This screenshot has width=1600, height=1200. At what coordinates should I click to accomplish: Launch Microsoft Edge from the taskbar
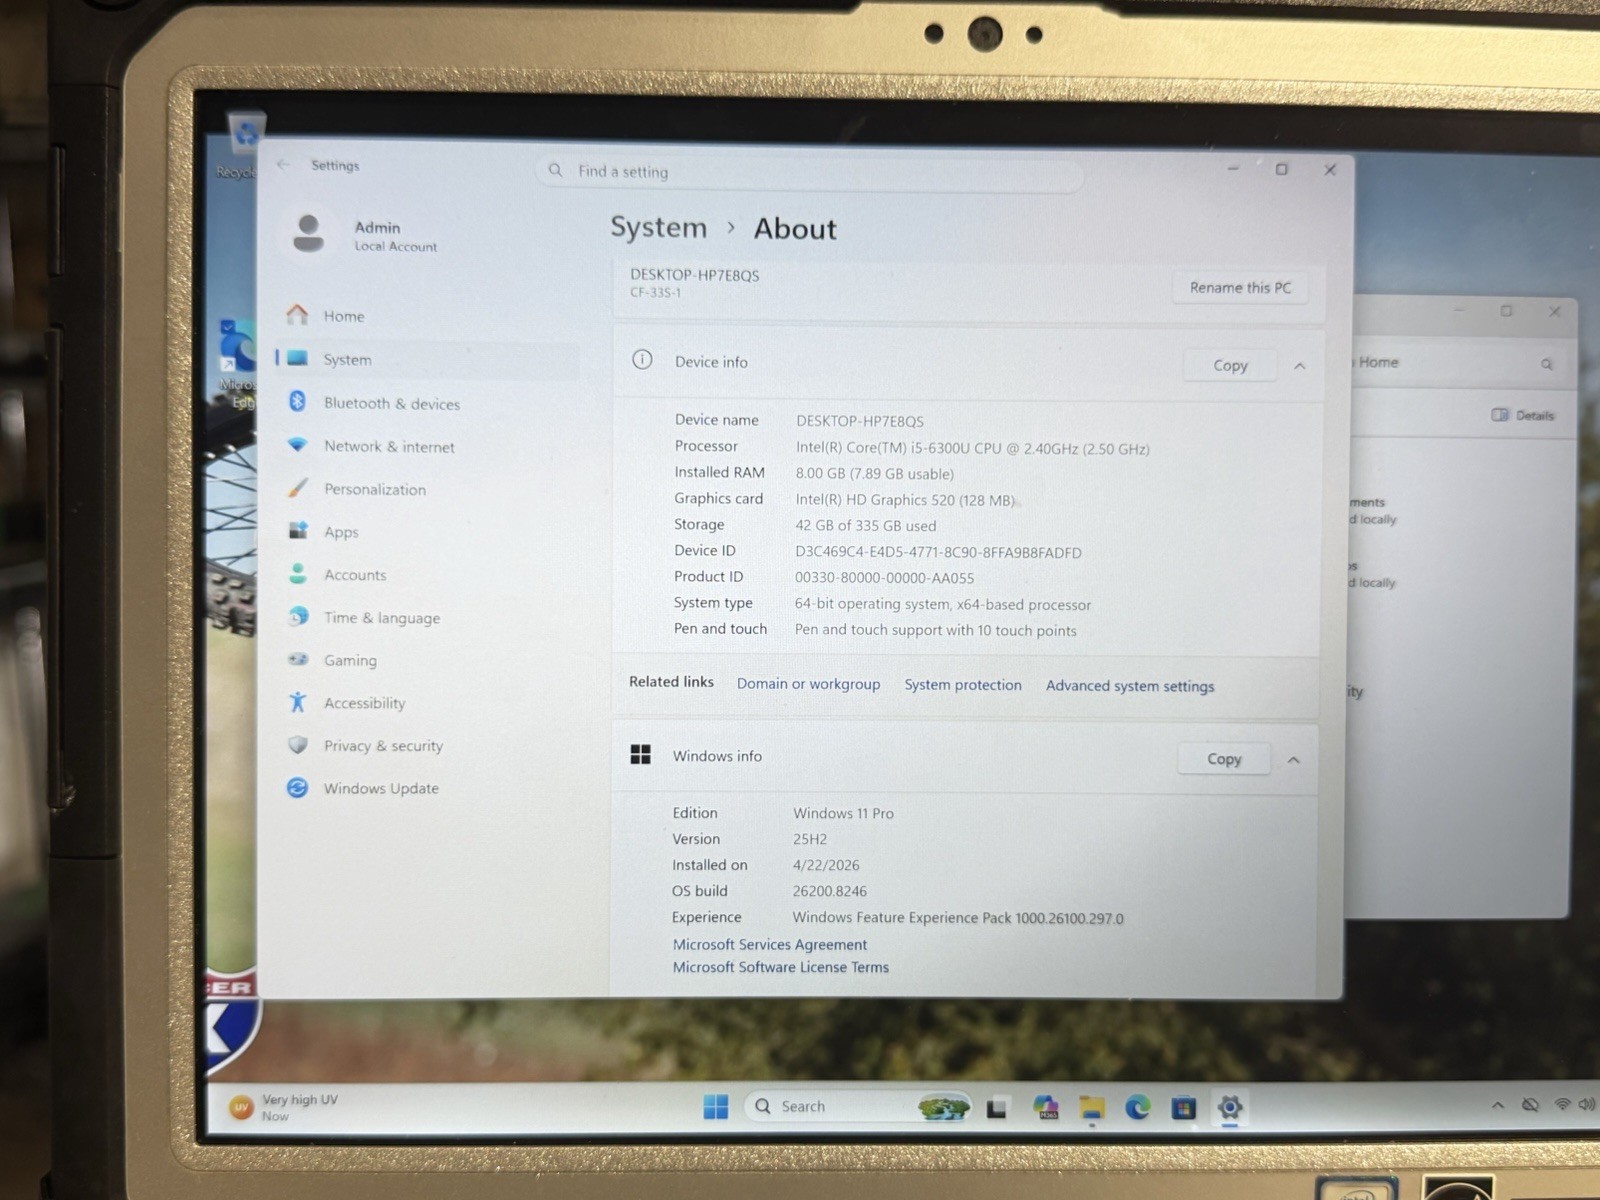coord(1138,1108)
